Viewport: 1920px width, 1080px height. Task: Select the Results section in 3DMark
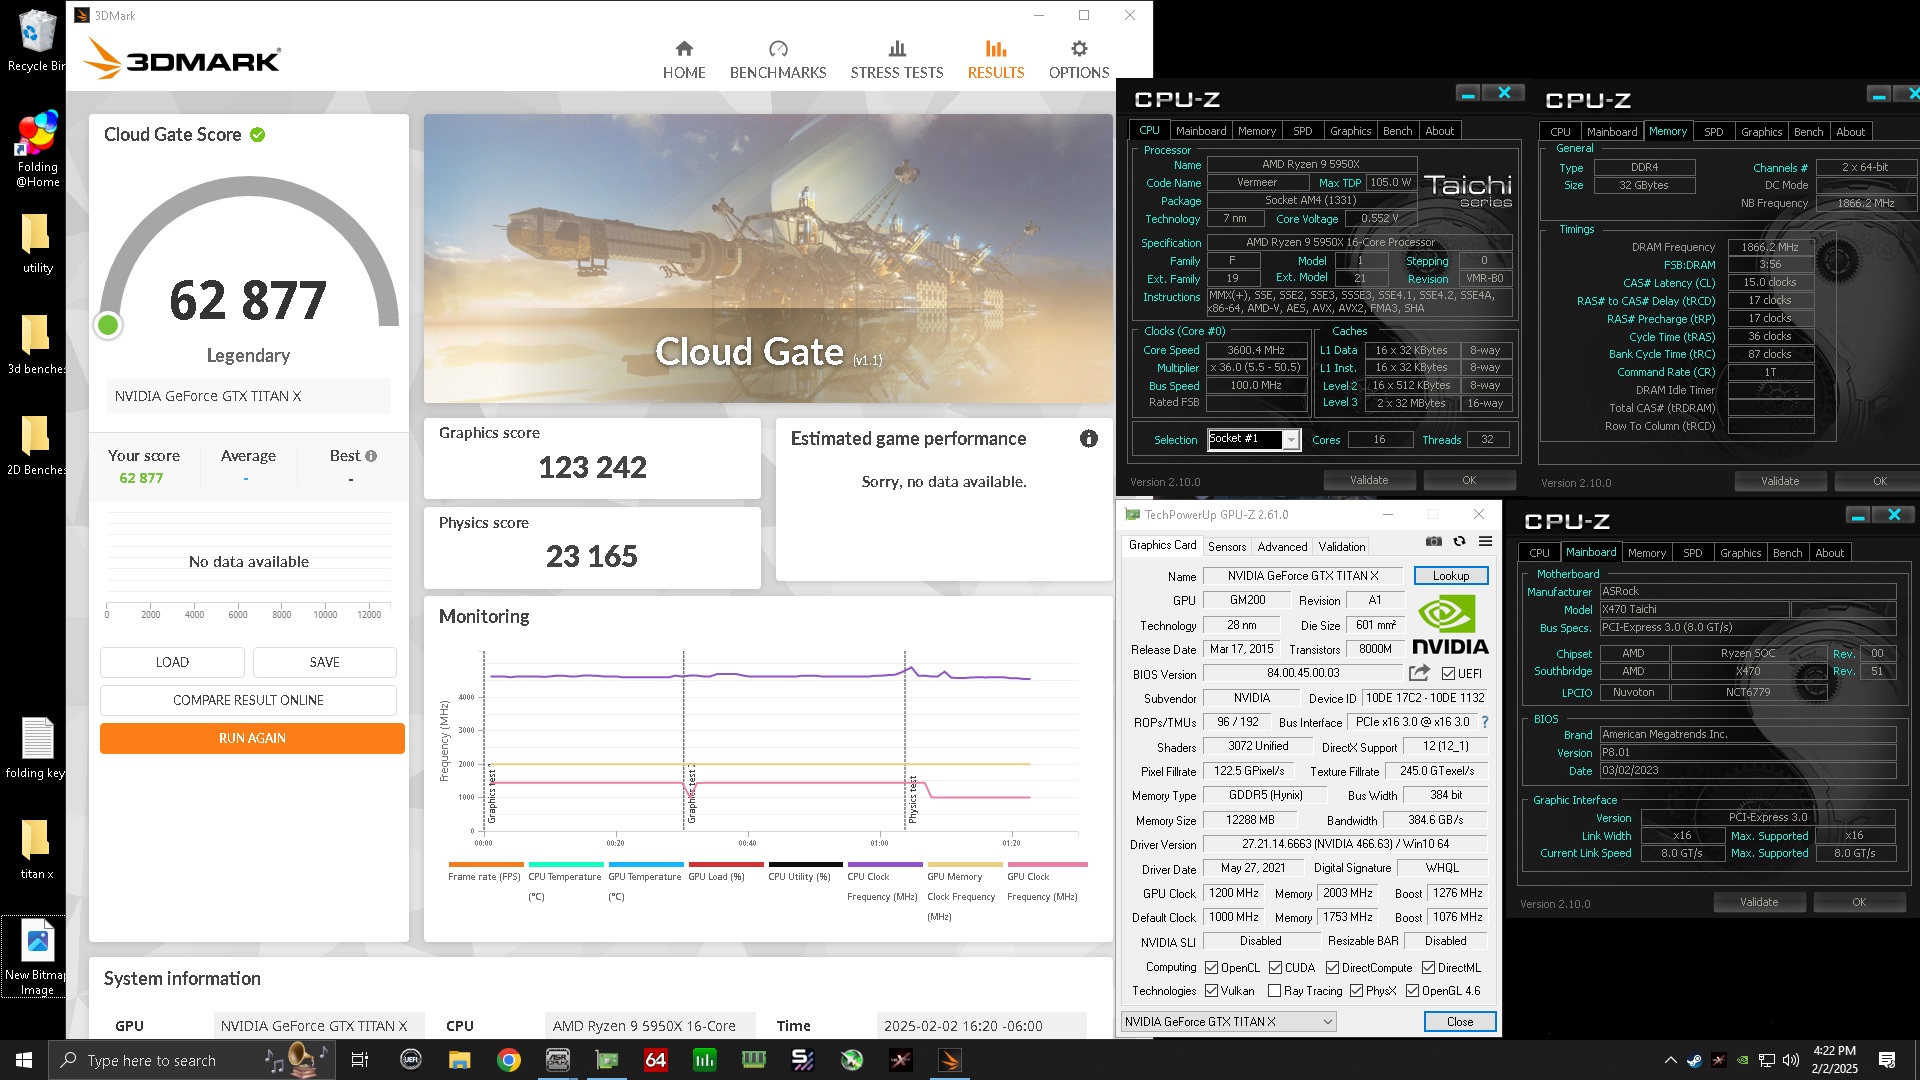(996, 60)
